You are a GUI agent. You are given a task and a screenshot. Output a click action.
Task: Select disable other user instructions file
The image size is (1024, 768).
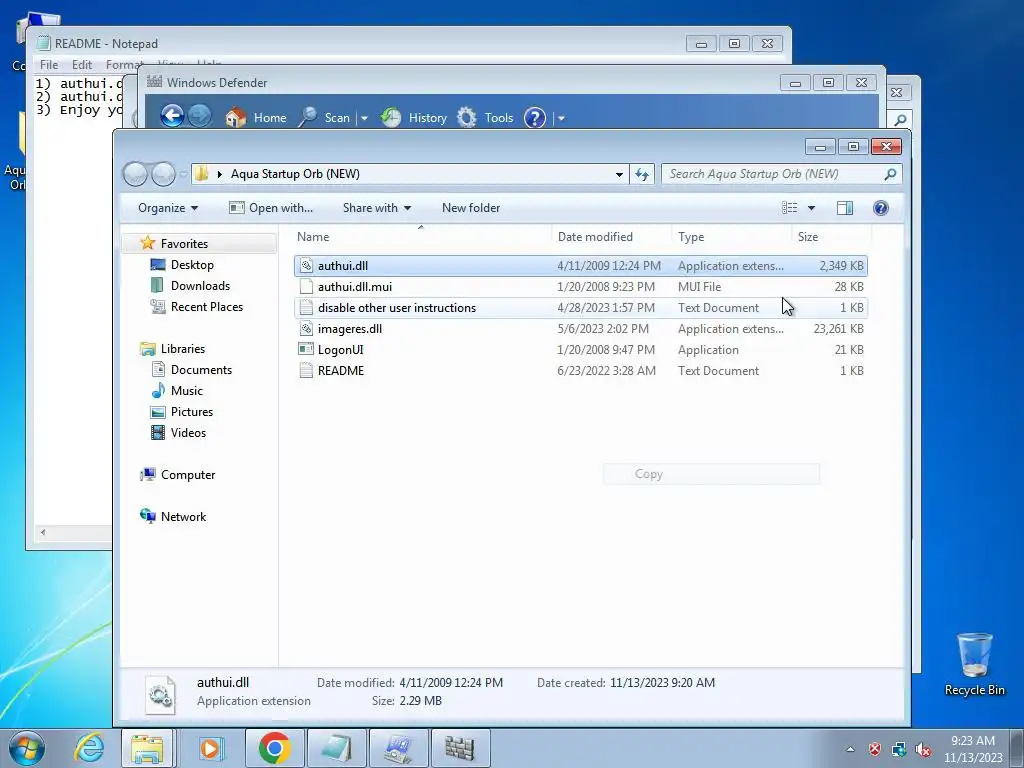coord(581,308)
